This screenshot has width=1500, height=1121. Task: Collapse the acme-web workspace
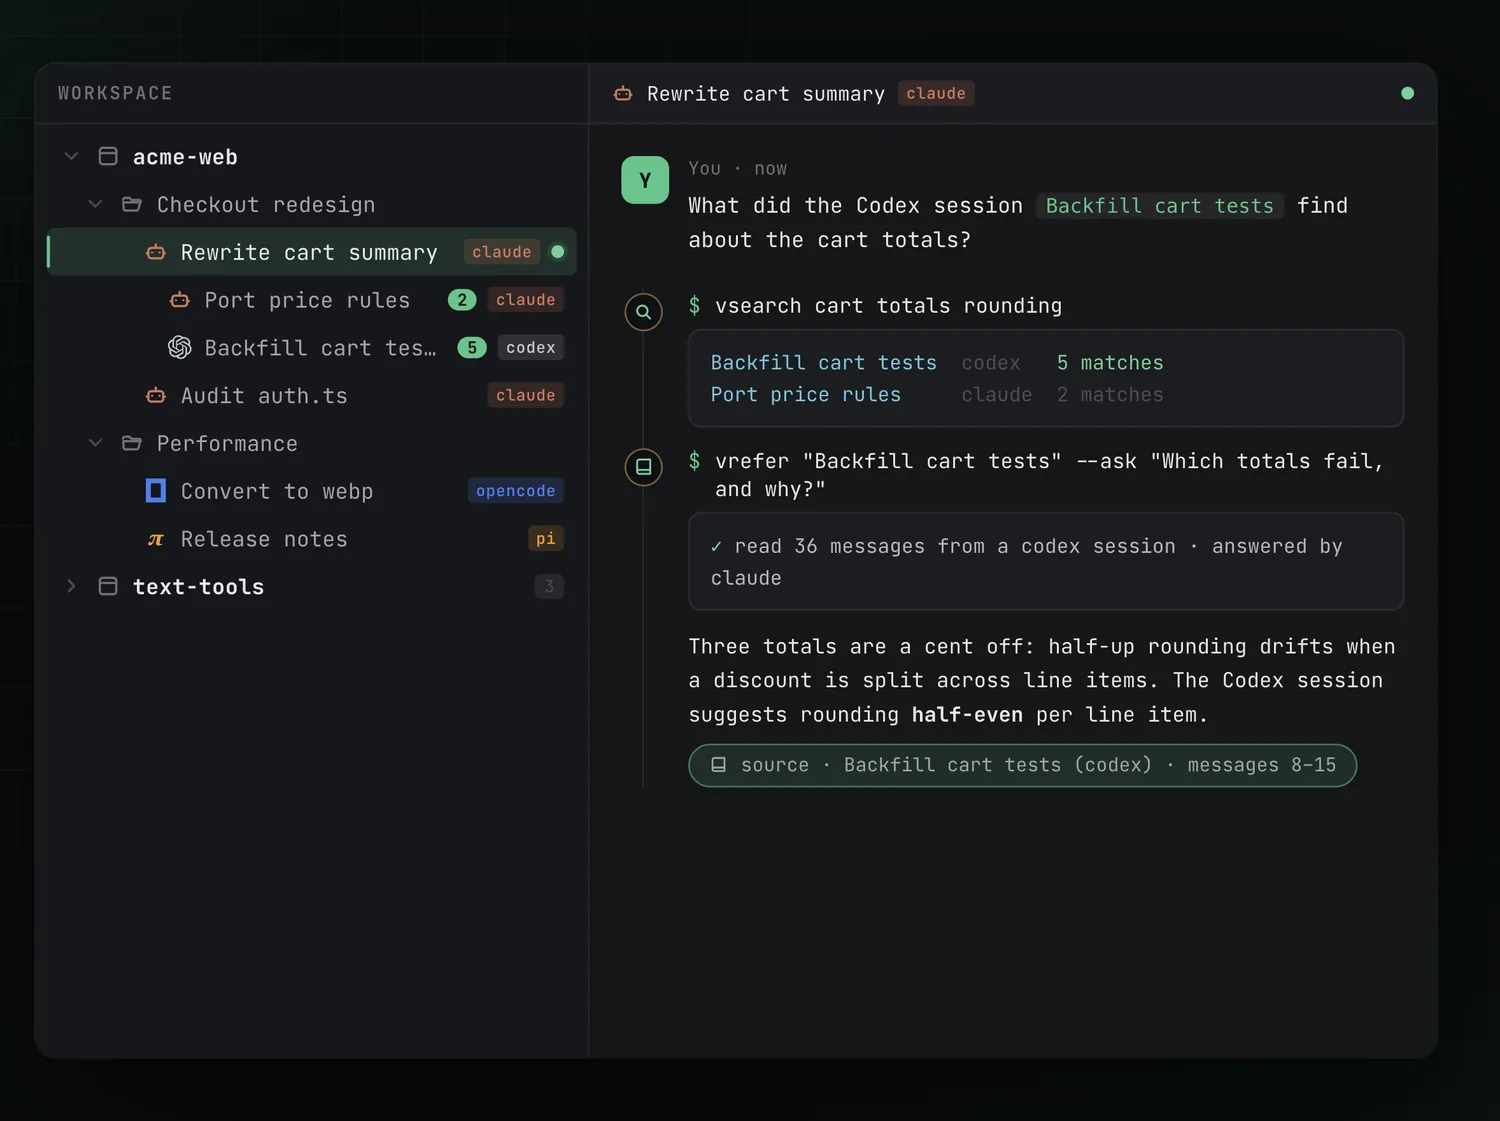(71, 156)
